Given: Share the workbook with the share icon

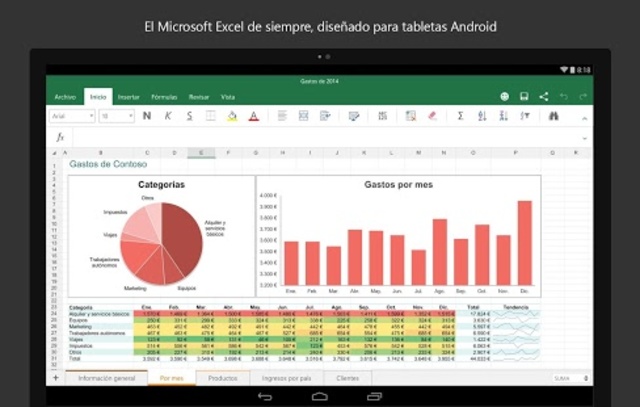Looking at the screenshot, I should [x=544, y=96].
